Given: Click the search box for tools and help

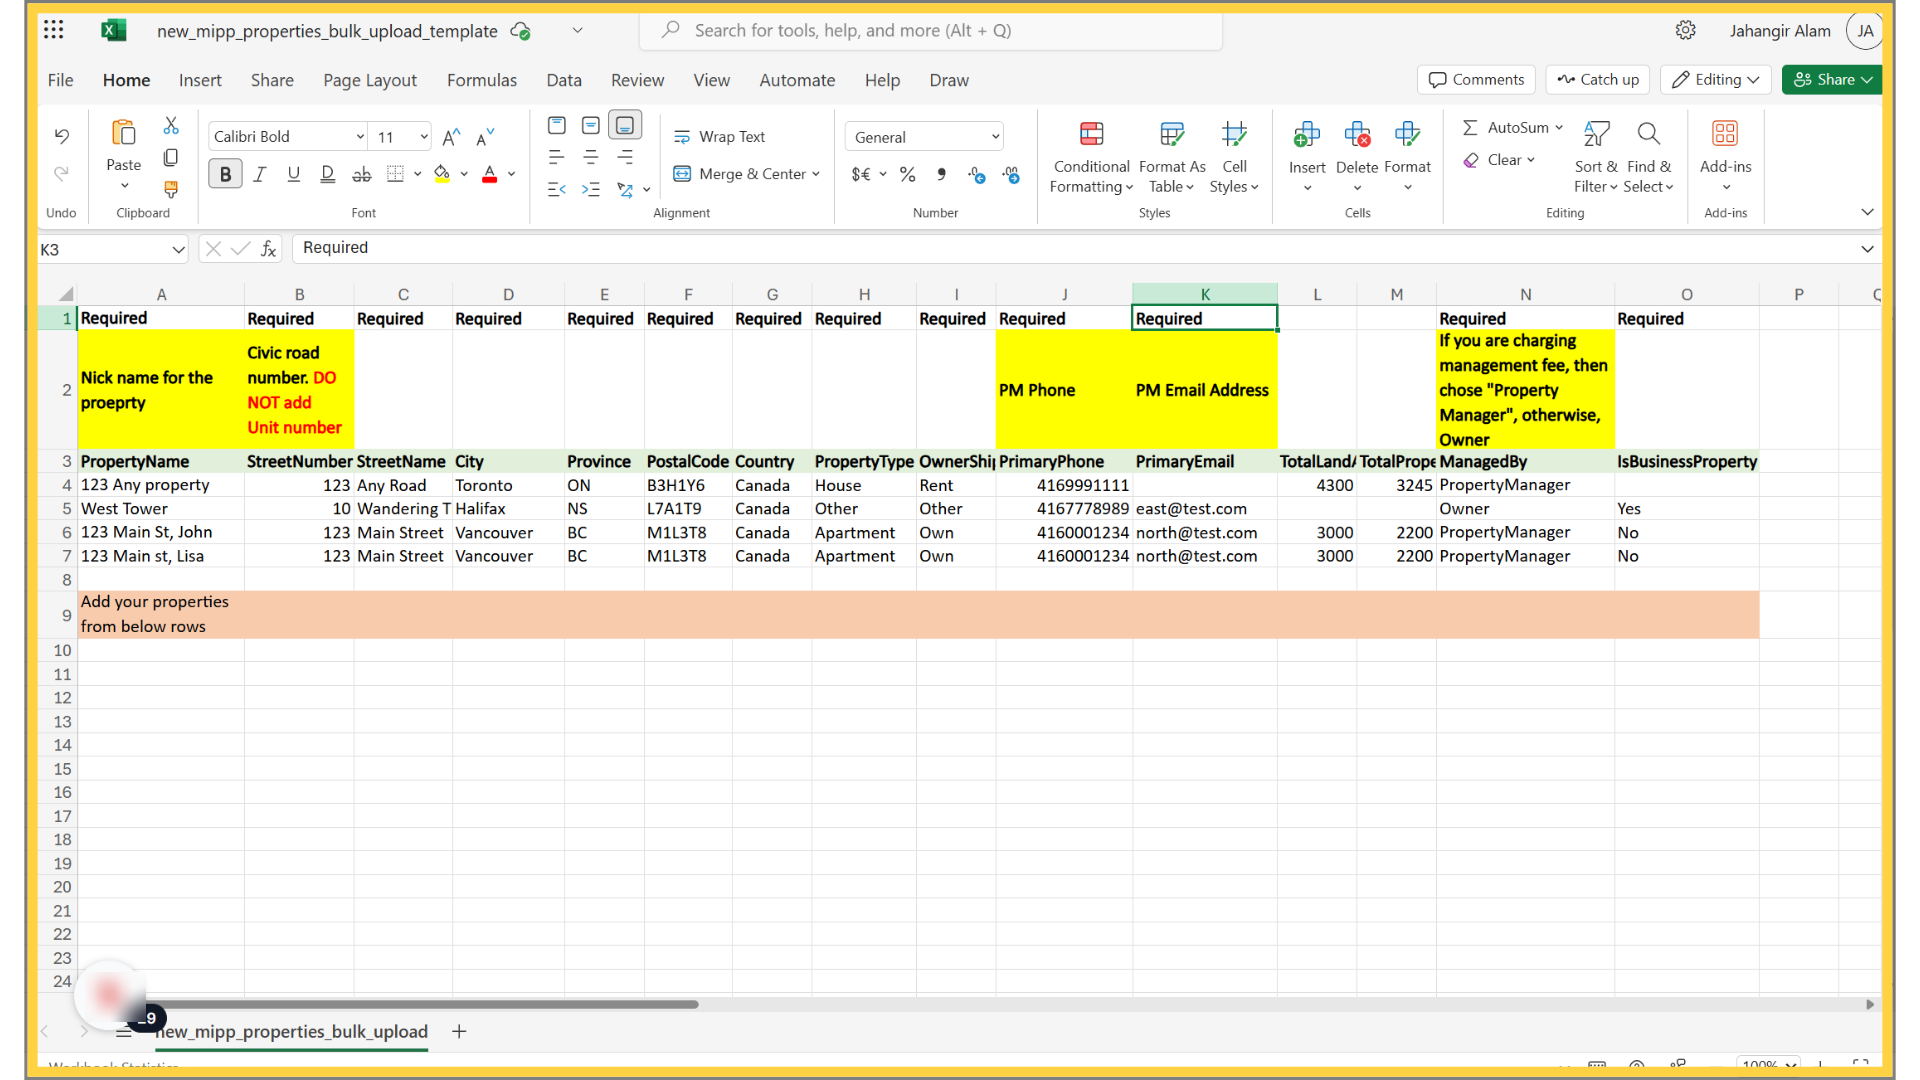Looking at the screenshot, I should (931, 31).
